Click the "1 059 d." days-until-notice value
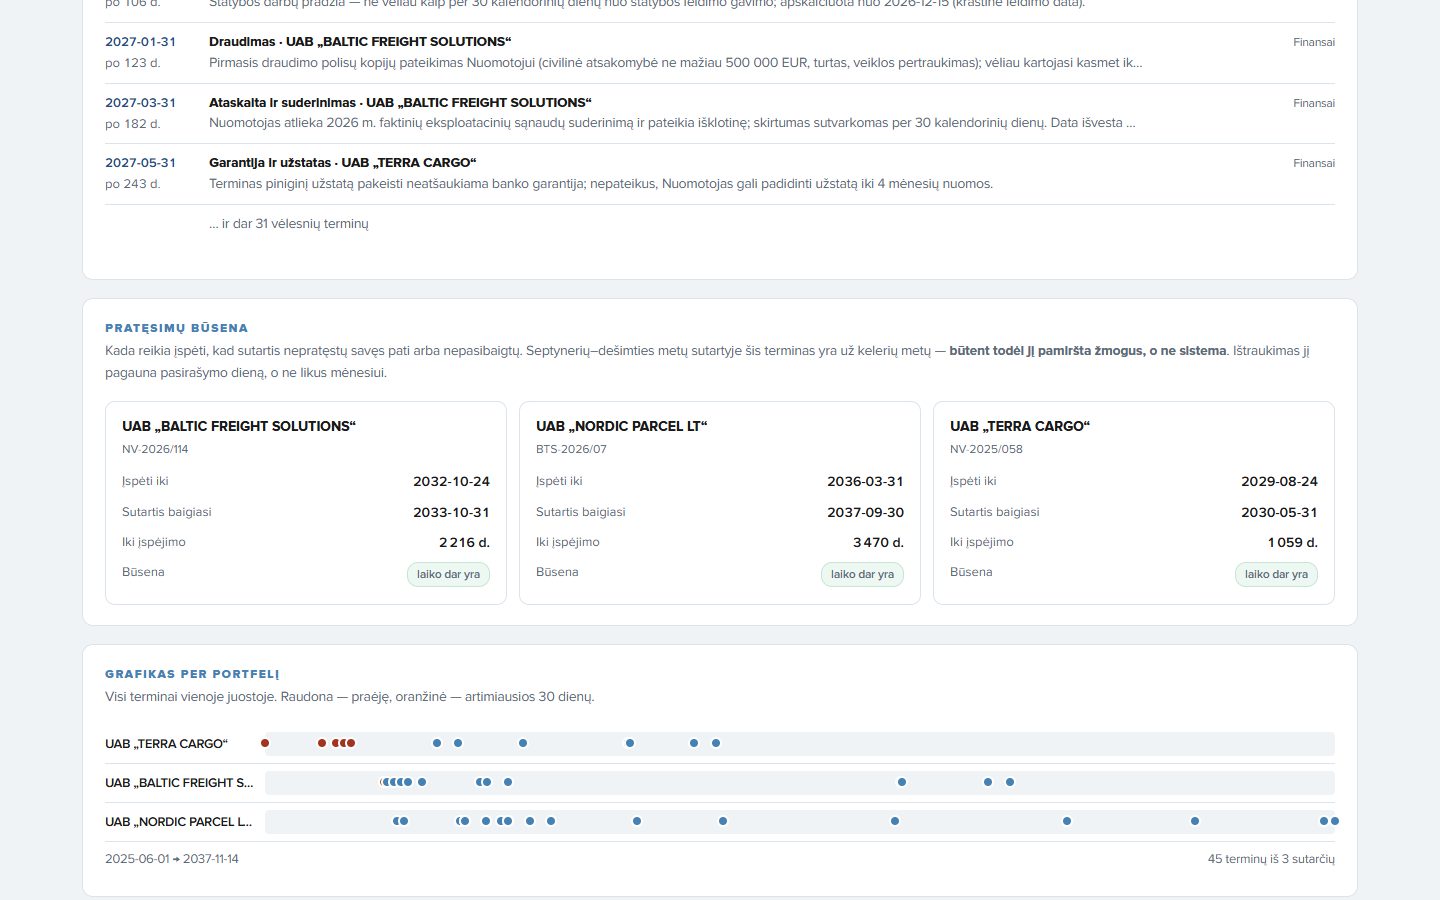 tap(1292, 543)
